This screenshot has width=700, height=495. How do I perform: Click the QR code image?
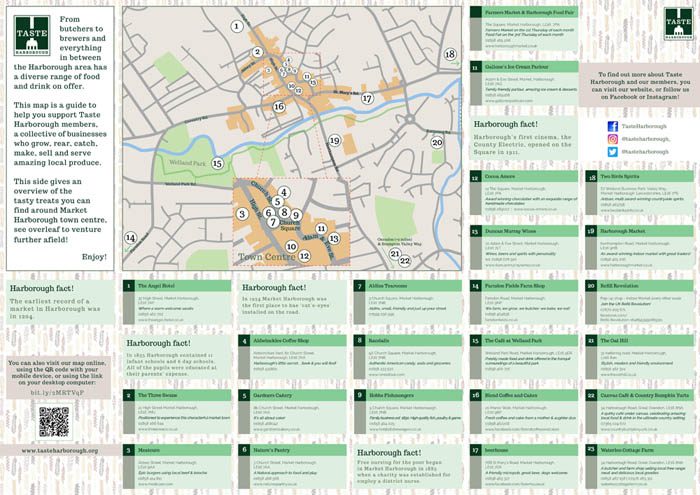point(54,422)
